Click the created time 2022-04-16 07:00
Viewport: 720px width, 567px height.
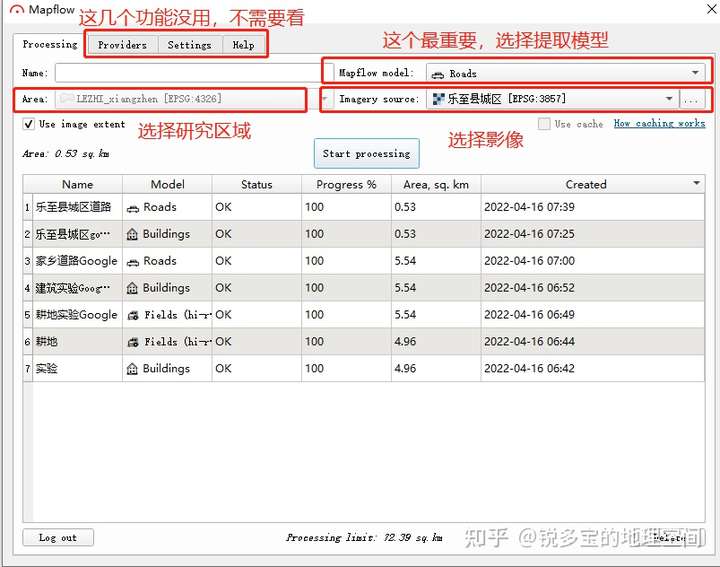(529, 261)
